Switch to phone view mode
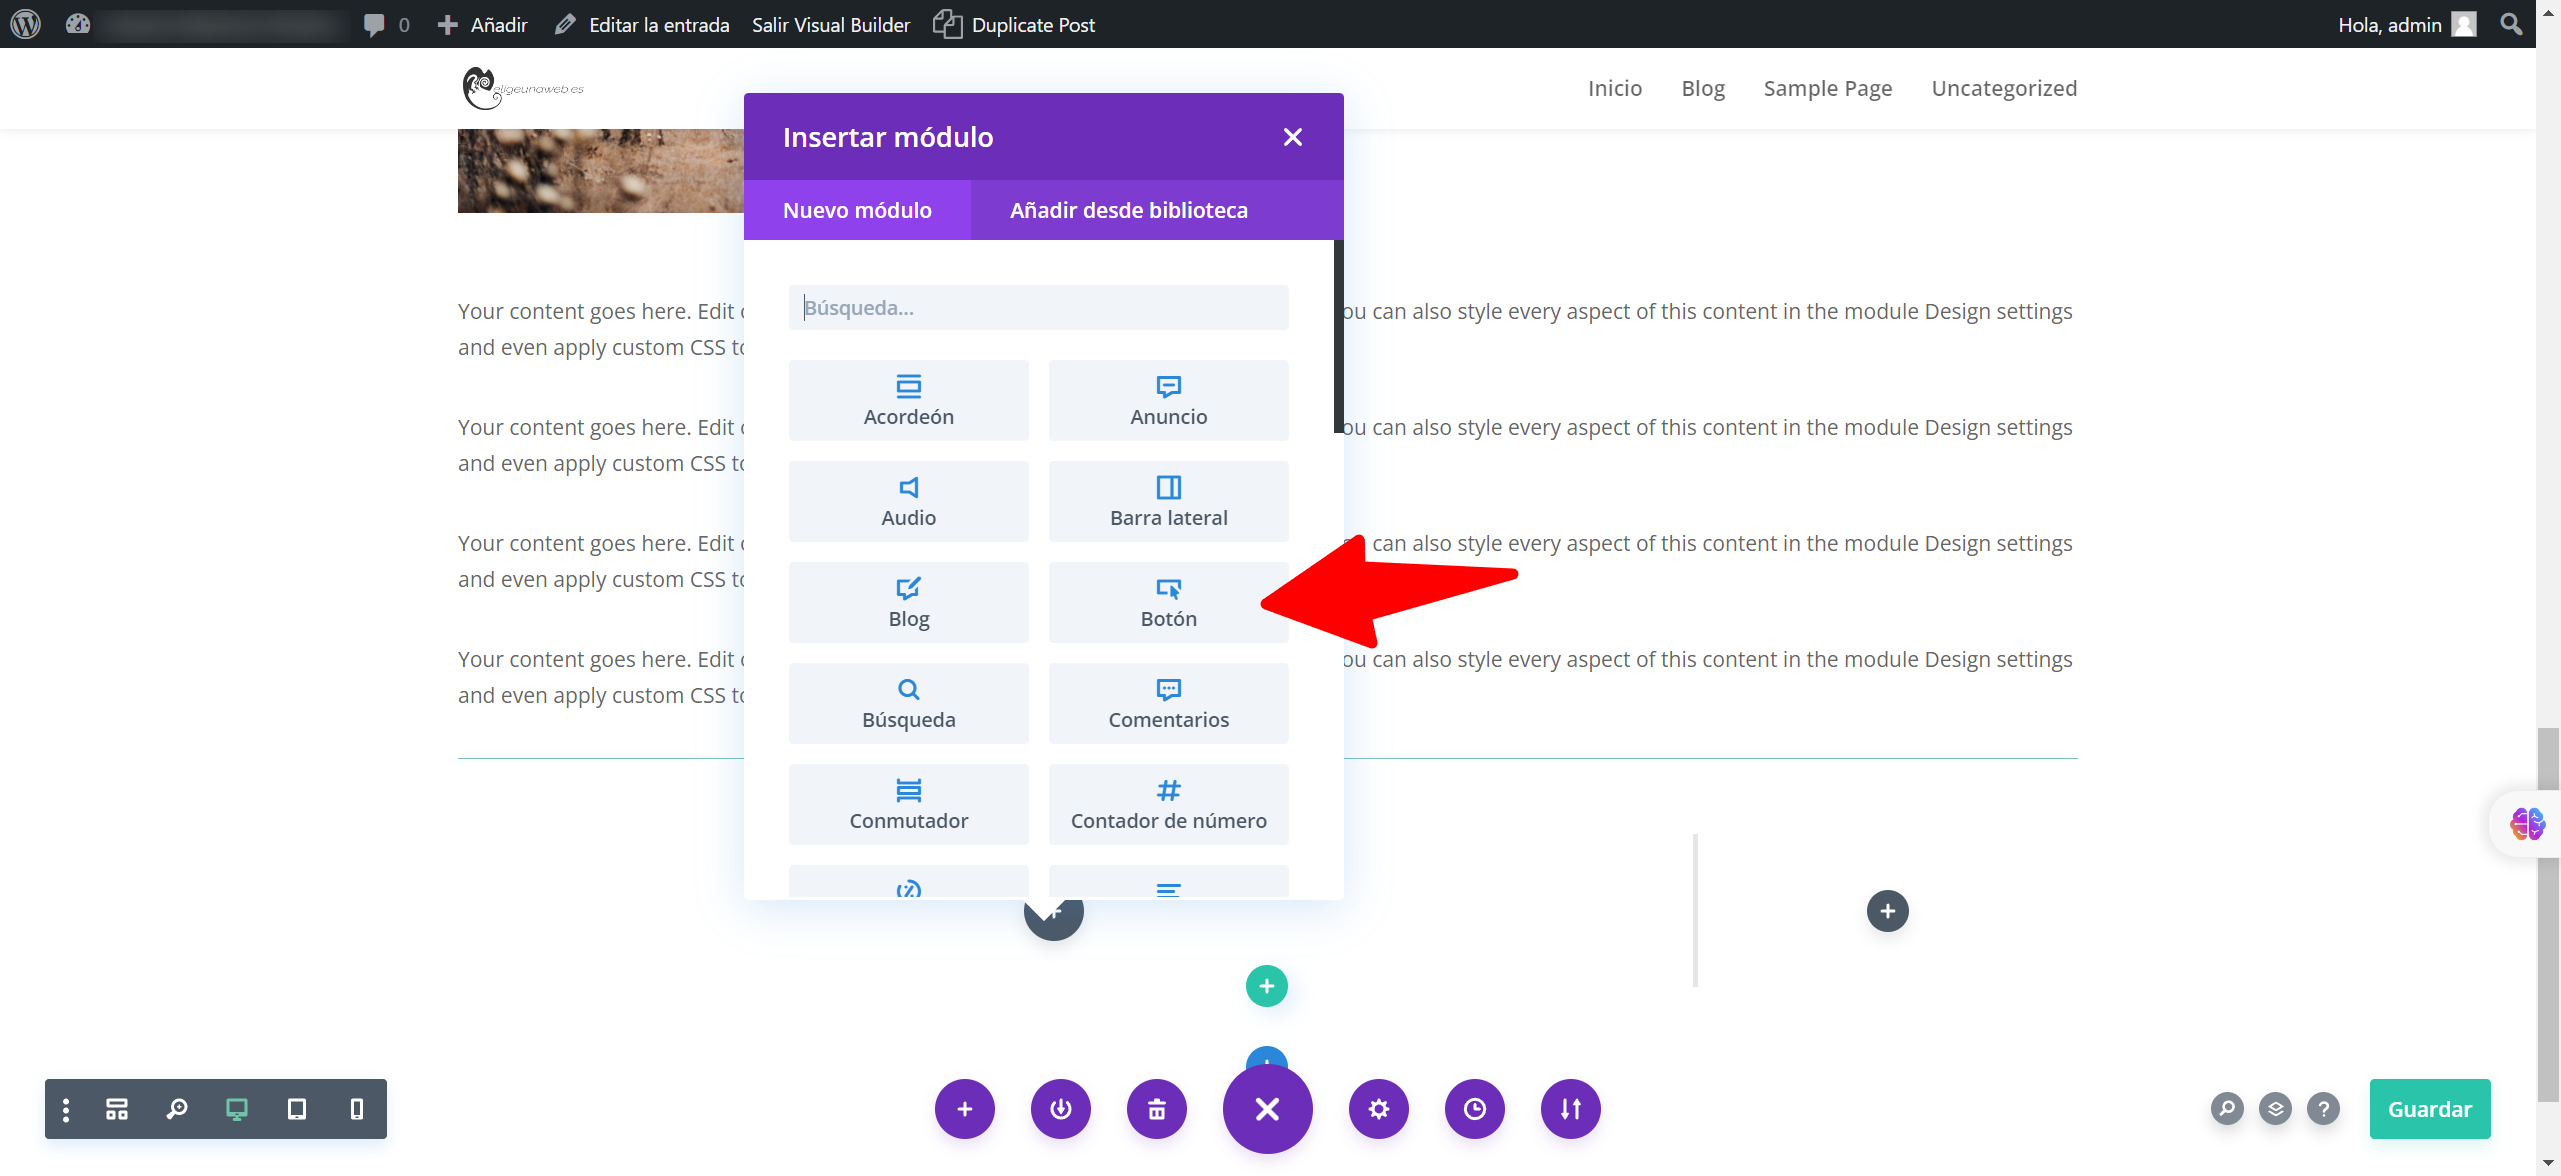This screenshot has width=2561, height=1176. pyautogui.click(x=356, y=1108)
